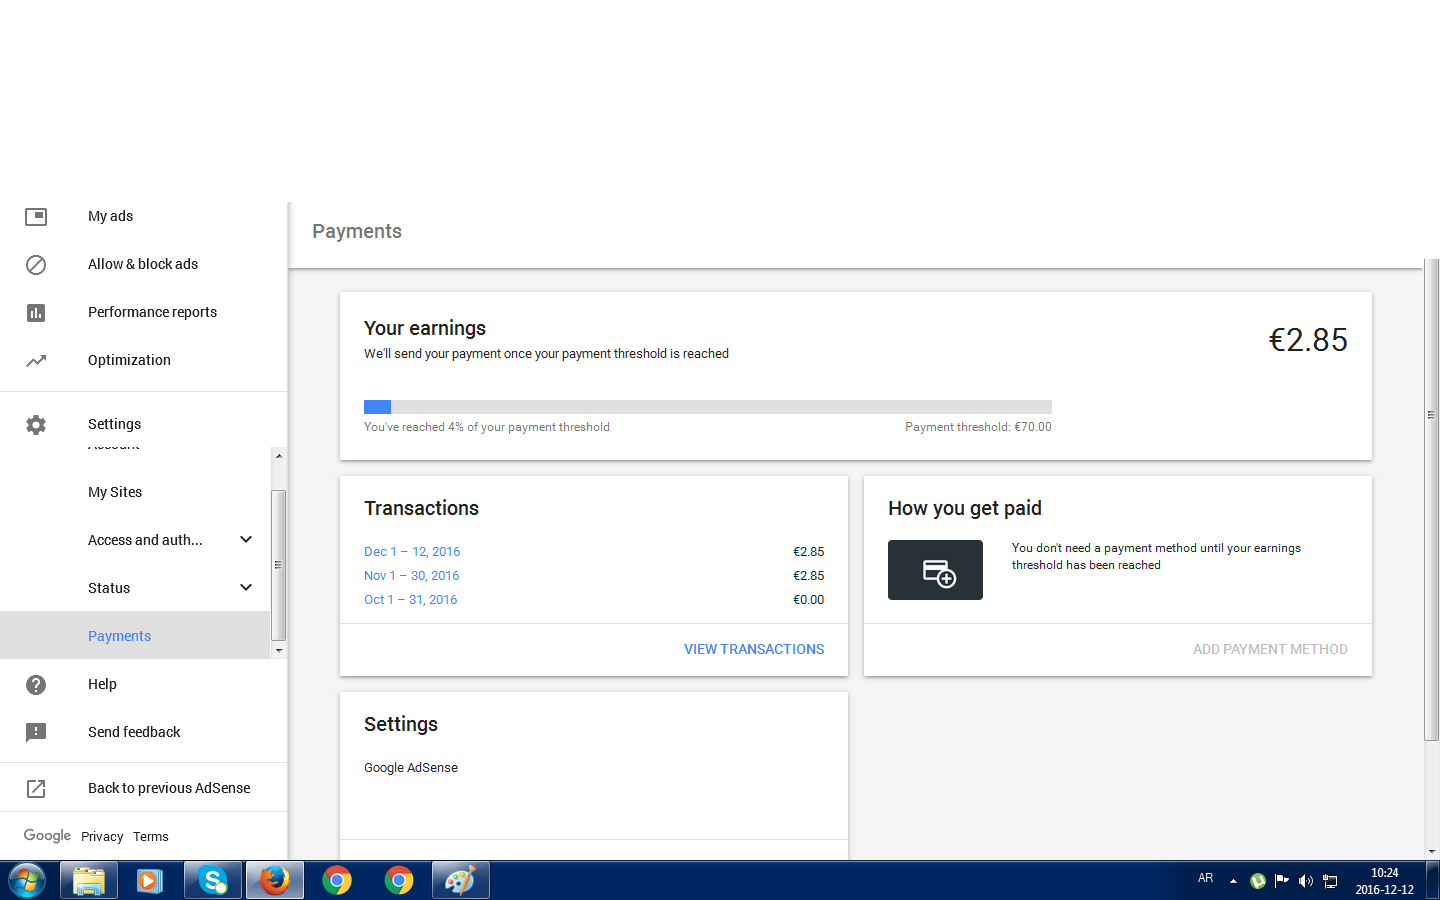Screen dimensions: 1440x900
Task: Click the Back to previous AdSense external link icon
Action: pos(36,788)
